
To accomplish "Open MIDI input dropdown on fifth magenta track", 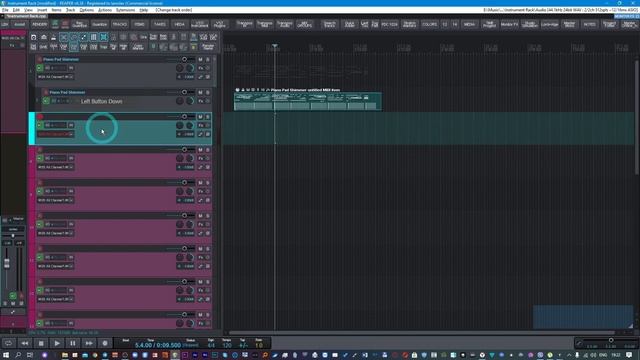I will point(56,299).
